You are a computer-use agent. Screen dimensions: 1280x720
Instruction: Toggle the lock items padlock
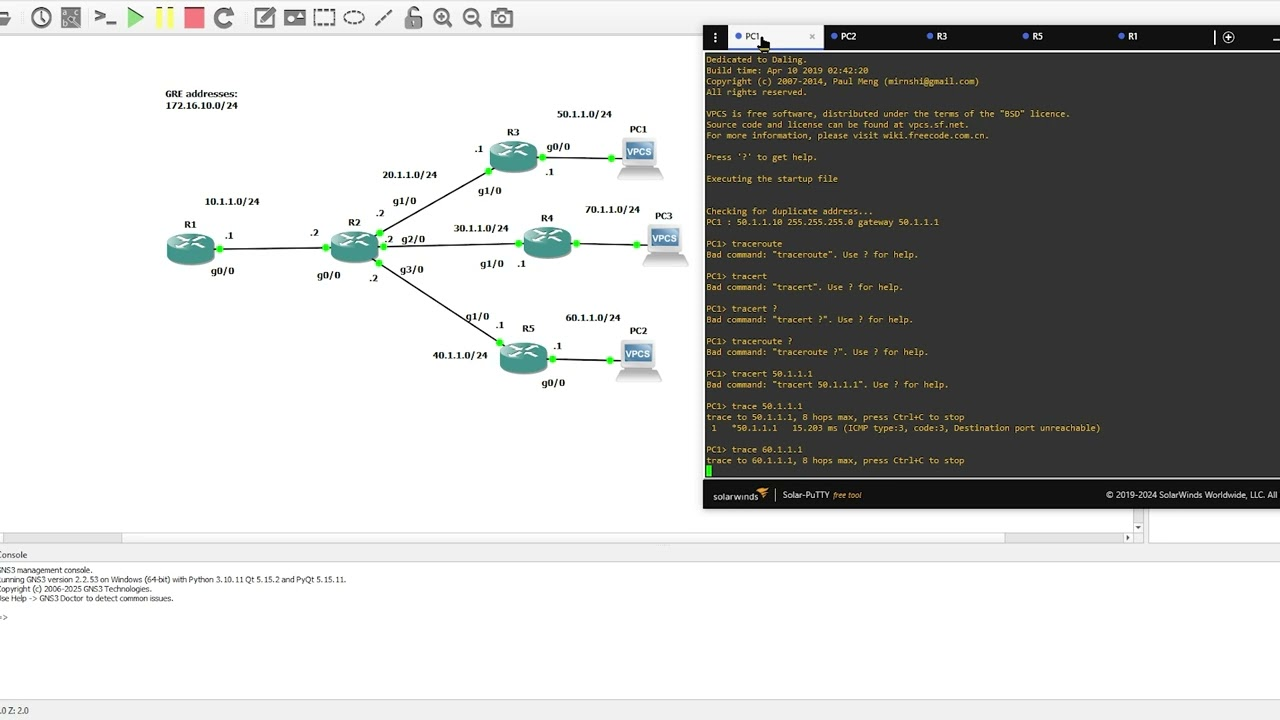click(x=413, y=17)
